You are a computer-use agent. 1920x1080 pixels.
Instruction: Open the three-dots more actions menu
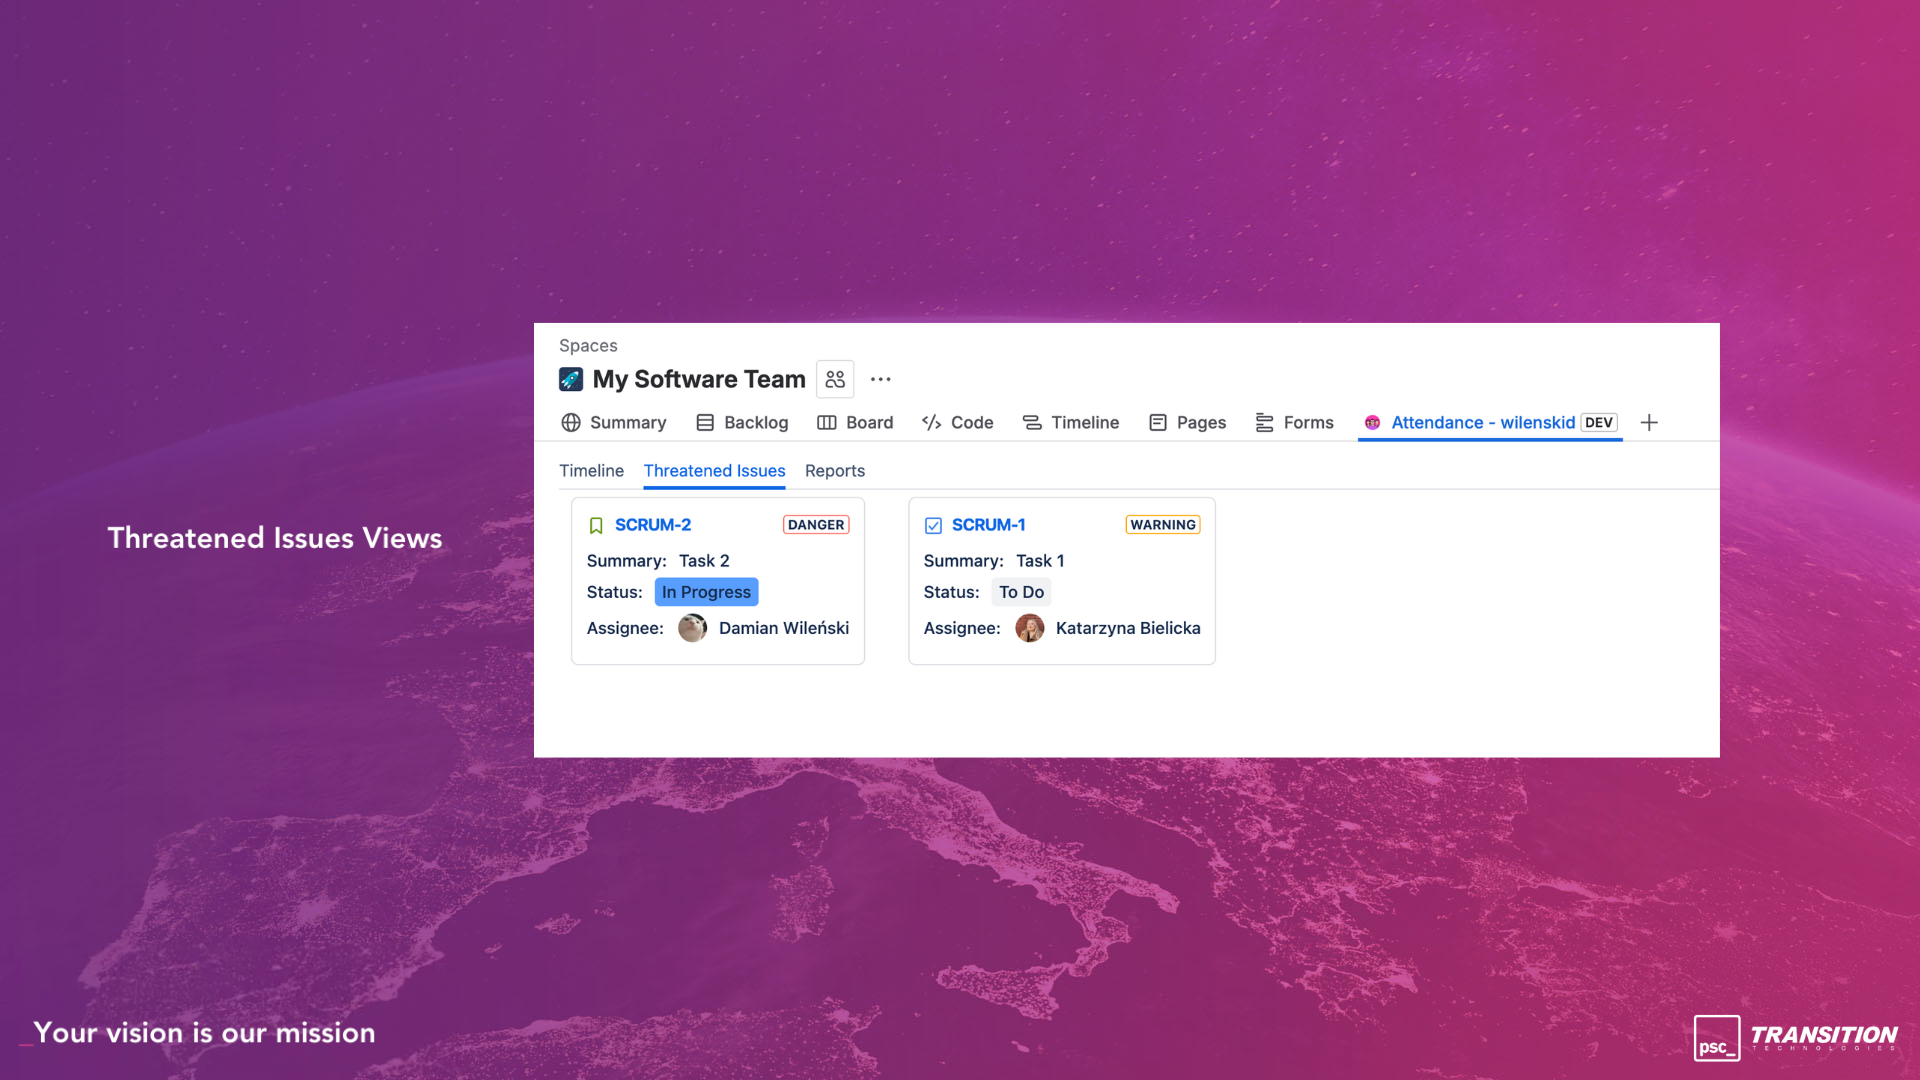880,379
